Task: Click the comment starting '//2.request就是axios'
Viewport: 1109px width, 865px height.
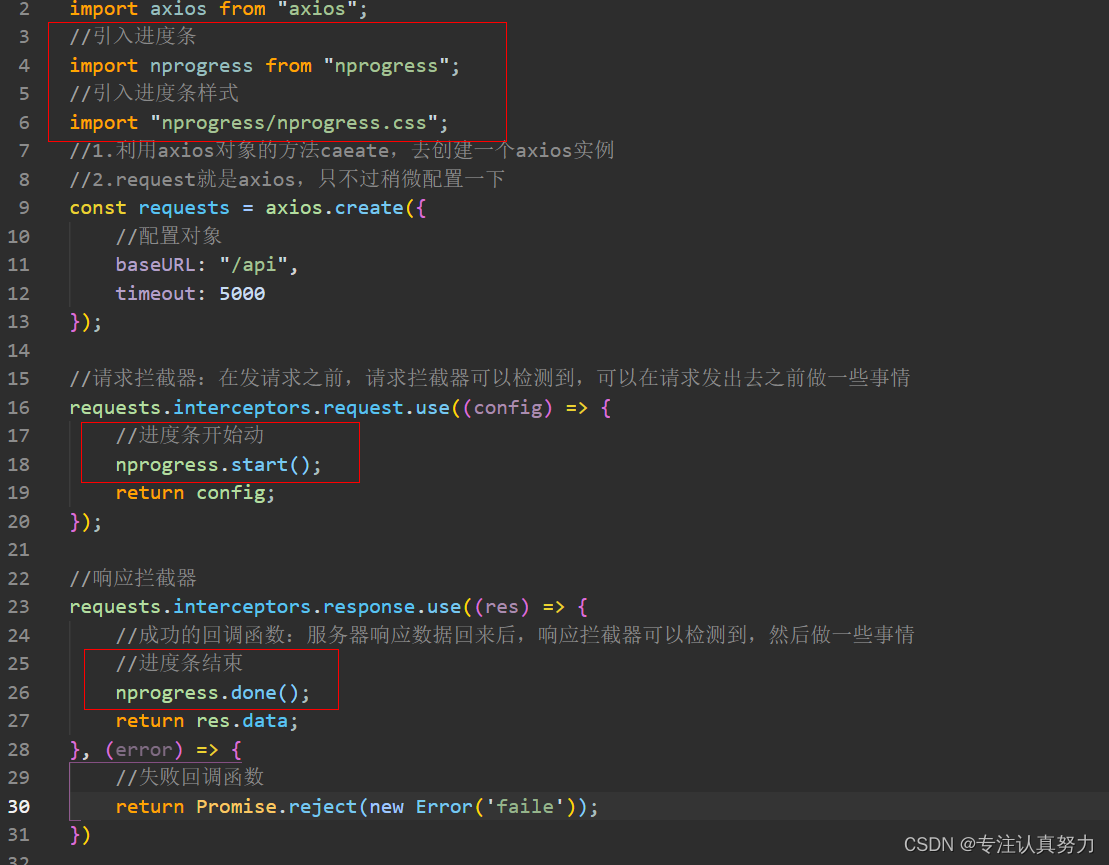Action: tap(286, 179)
